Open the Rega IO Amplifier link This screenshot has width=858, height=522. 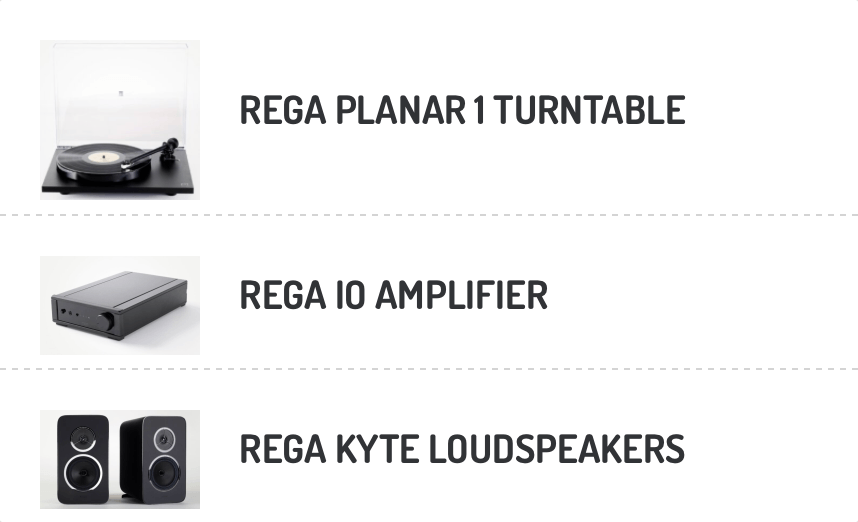[x=393, y=296]
